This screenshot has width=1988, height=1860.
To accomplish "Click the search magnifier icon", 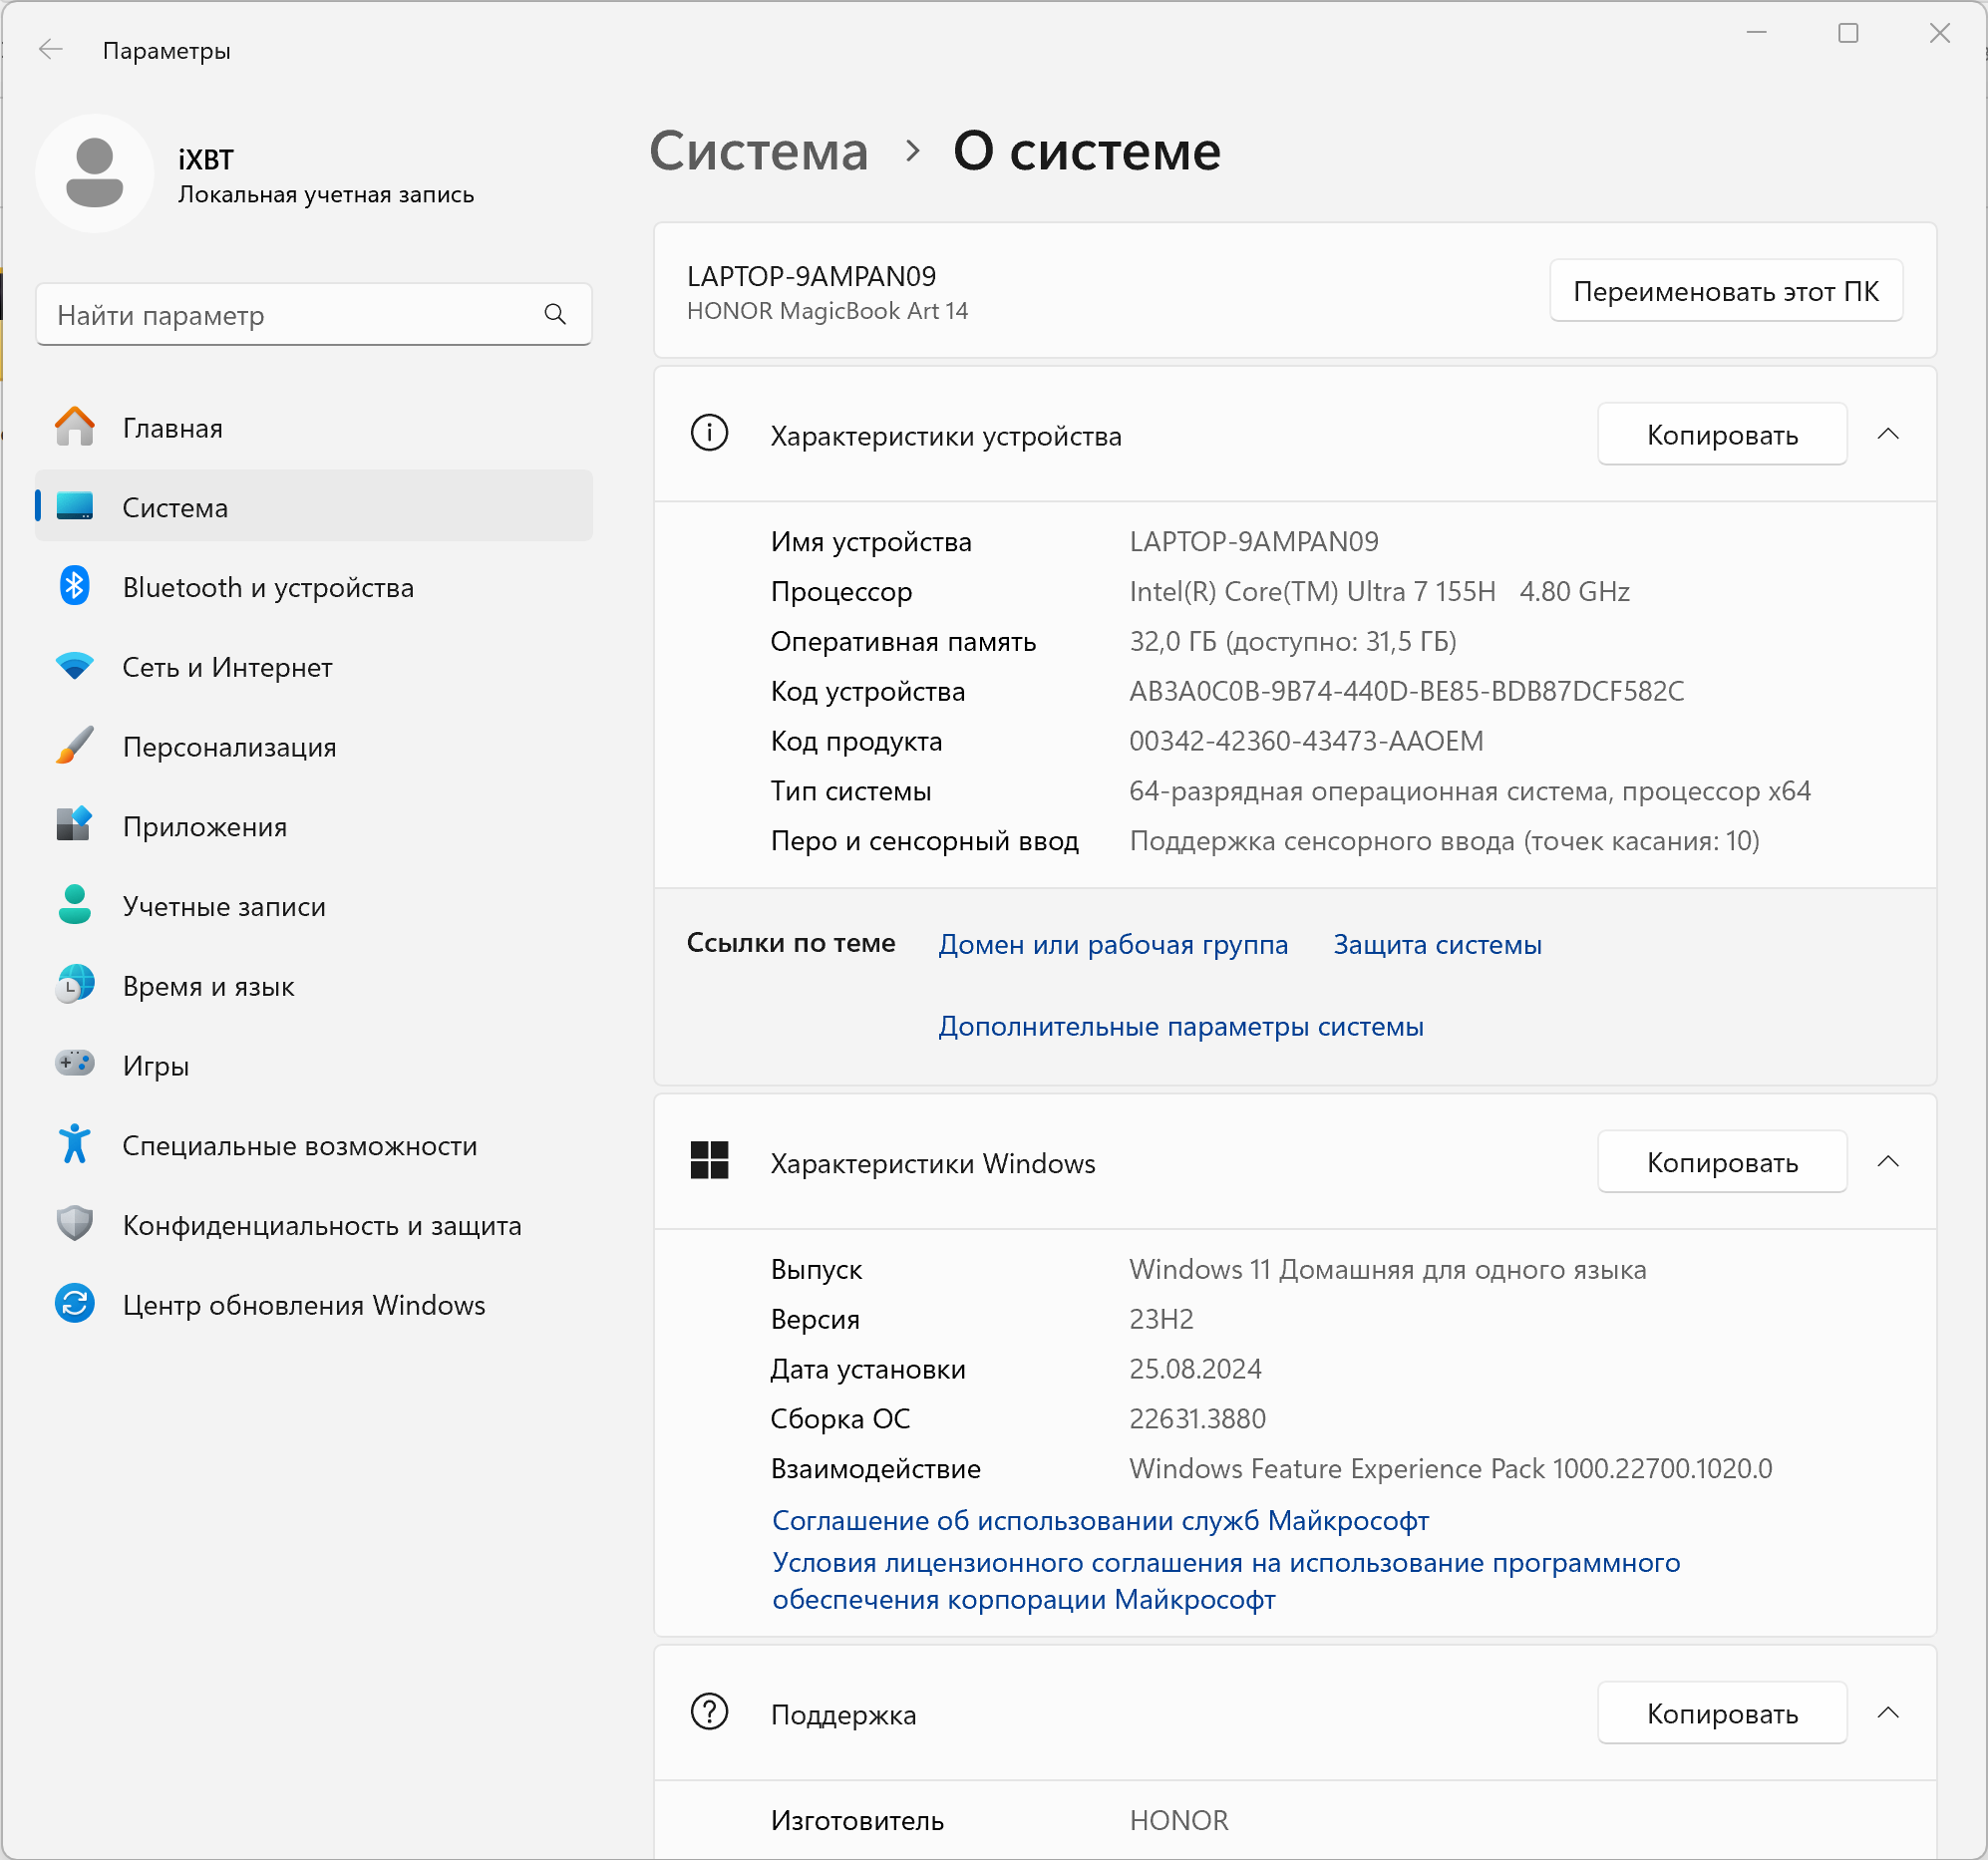I will (555, 315).
